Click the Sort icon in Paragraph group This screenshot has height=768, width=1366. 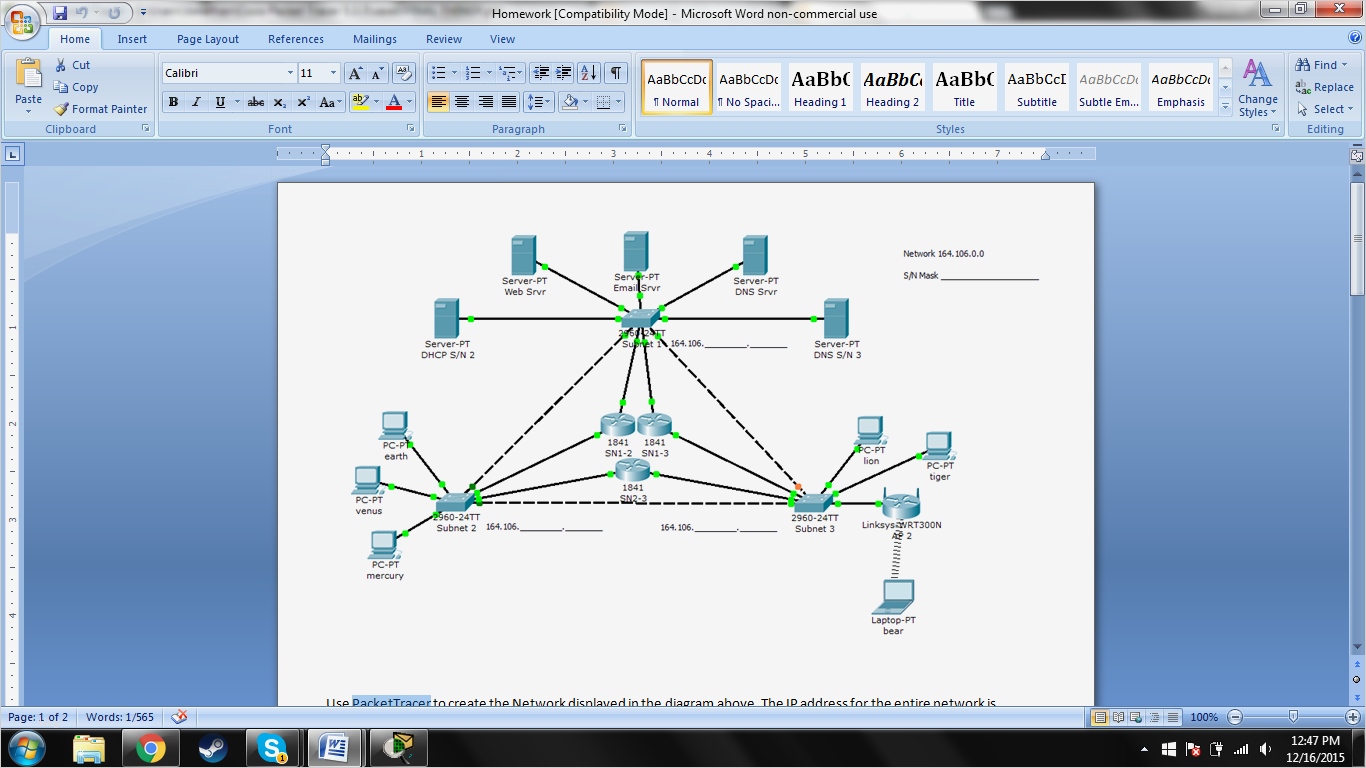[587, 72]
